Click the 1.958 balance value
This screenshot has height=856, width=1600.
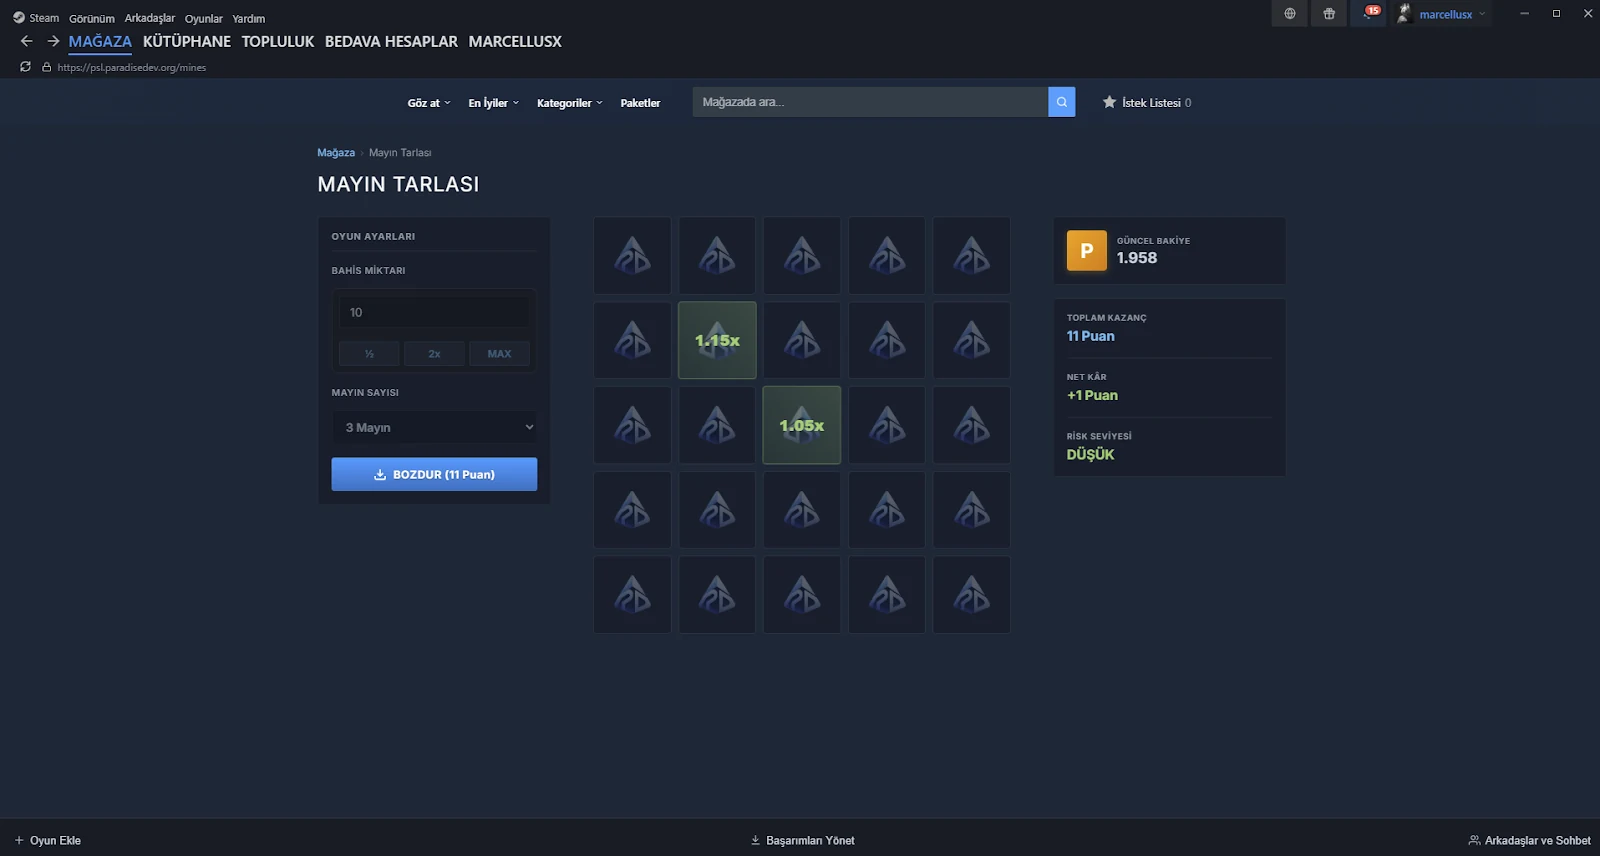1137,258
